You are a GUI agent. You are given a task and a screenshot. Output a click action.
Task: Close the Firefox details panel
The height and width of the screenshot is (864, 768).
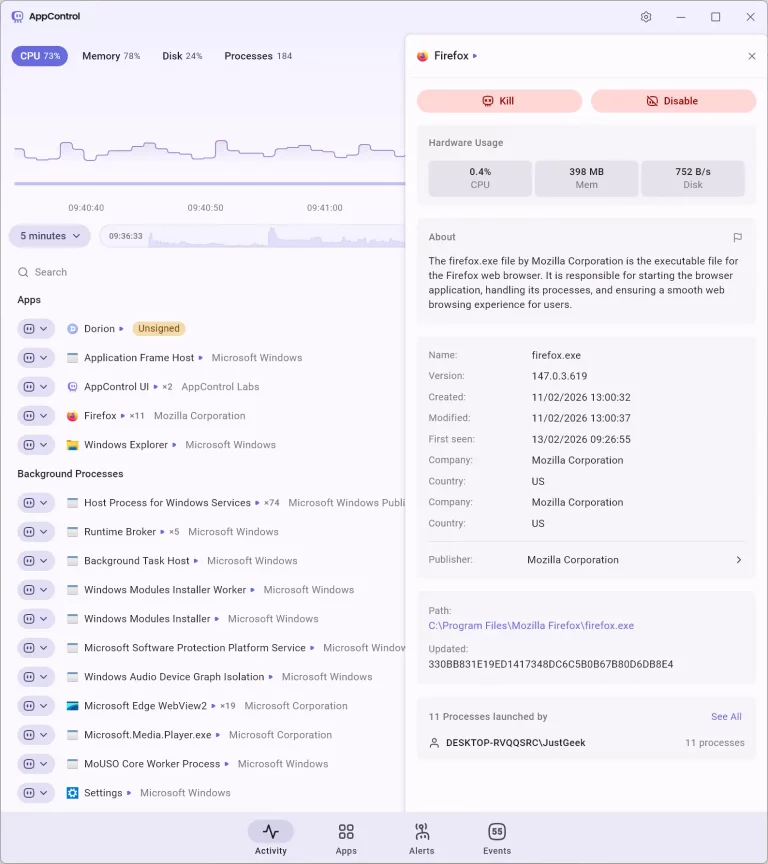click(x=752, y=56)
